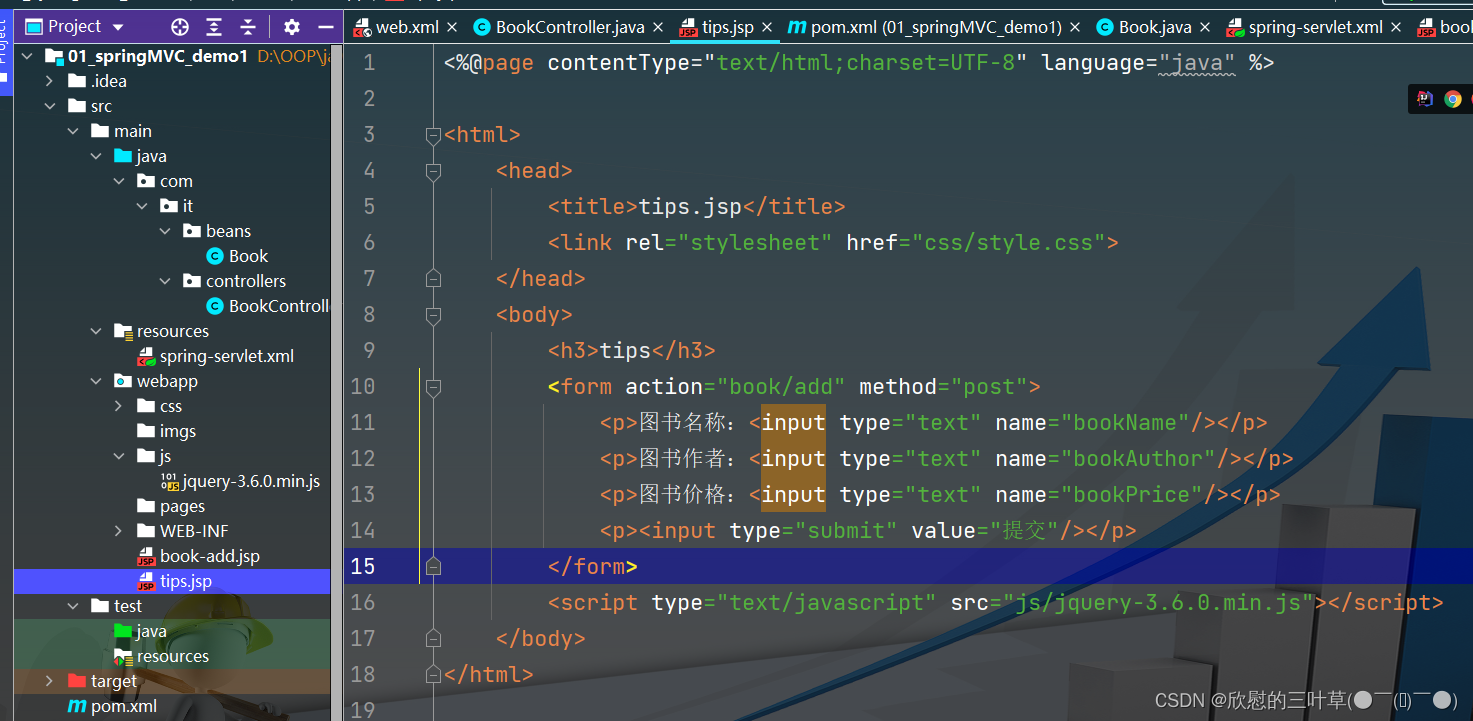This screenshot has width=1473, height=721.
Task: Click the red target folder icon
Action: click(x=77, y=681)
